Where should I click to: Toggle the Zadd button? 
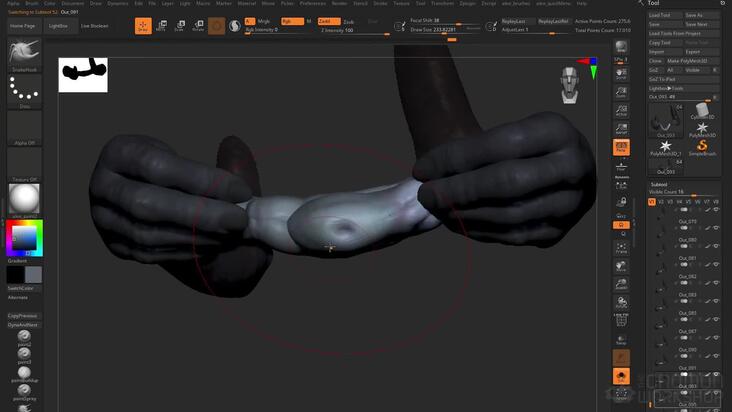tap(329, 21)
